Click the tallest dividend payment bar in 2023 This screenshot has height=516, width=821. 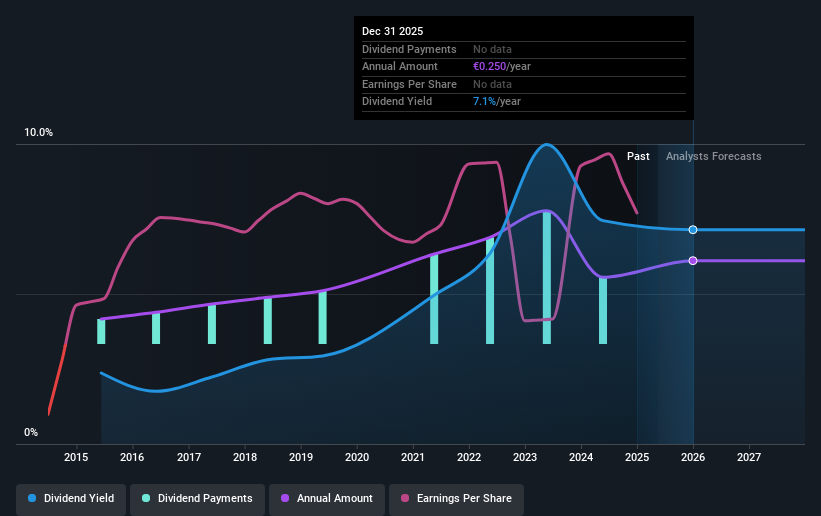tap(547, 278)
